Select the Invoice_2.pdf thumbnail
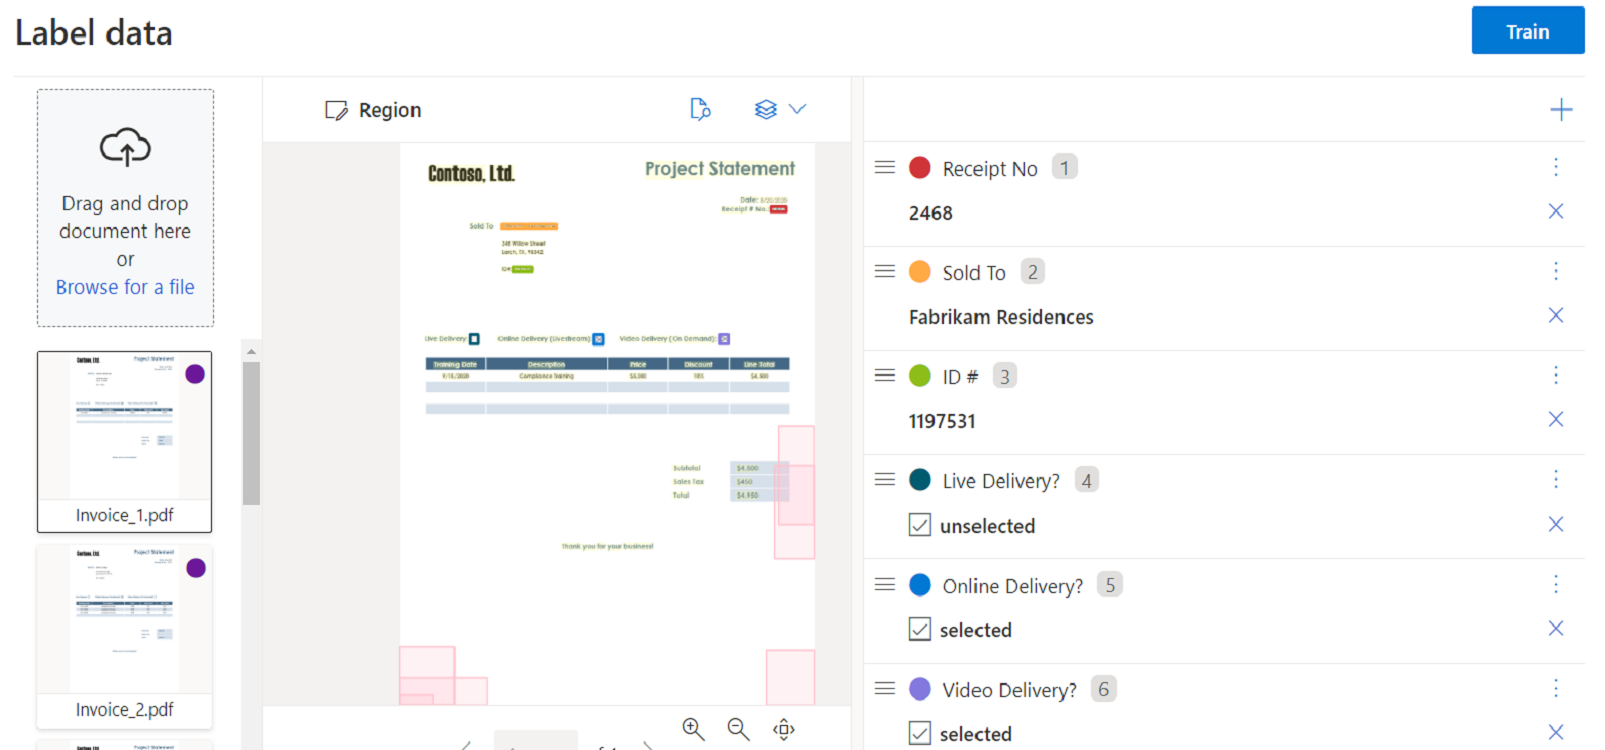The width and height of the screenshot is (1605, 750). [x=125, y=637]
